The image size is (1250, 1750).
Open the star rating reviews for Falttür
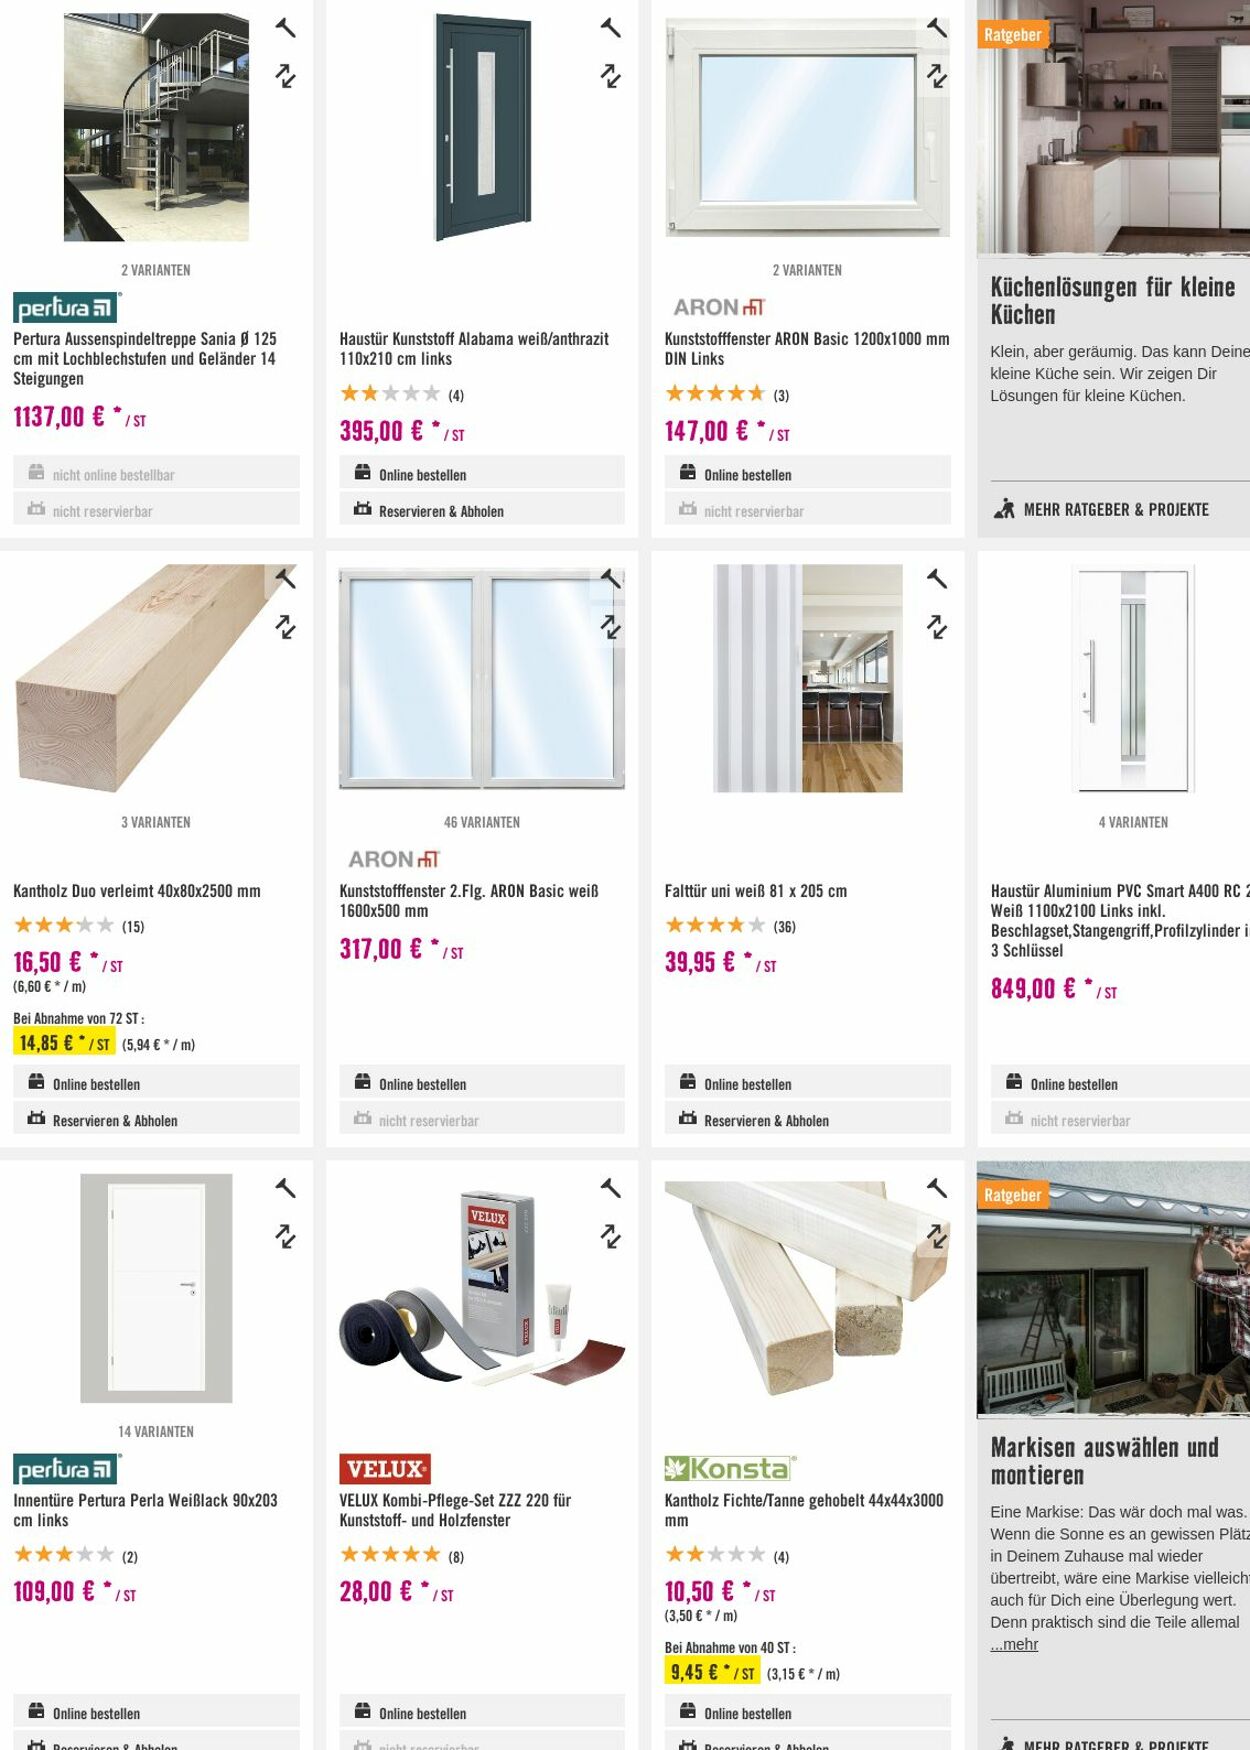[730, 926]
